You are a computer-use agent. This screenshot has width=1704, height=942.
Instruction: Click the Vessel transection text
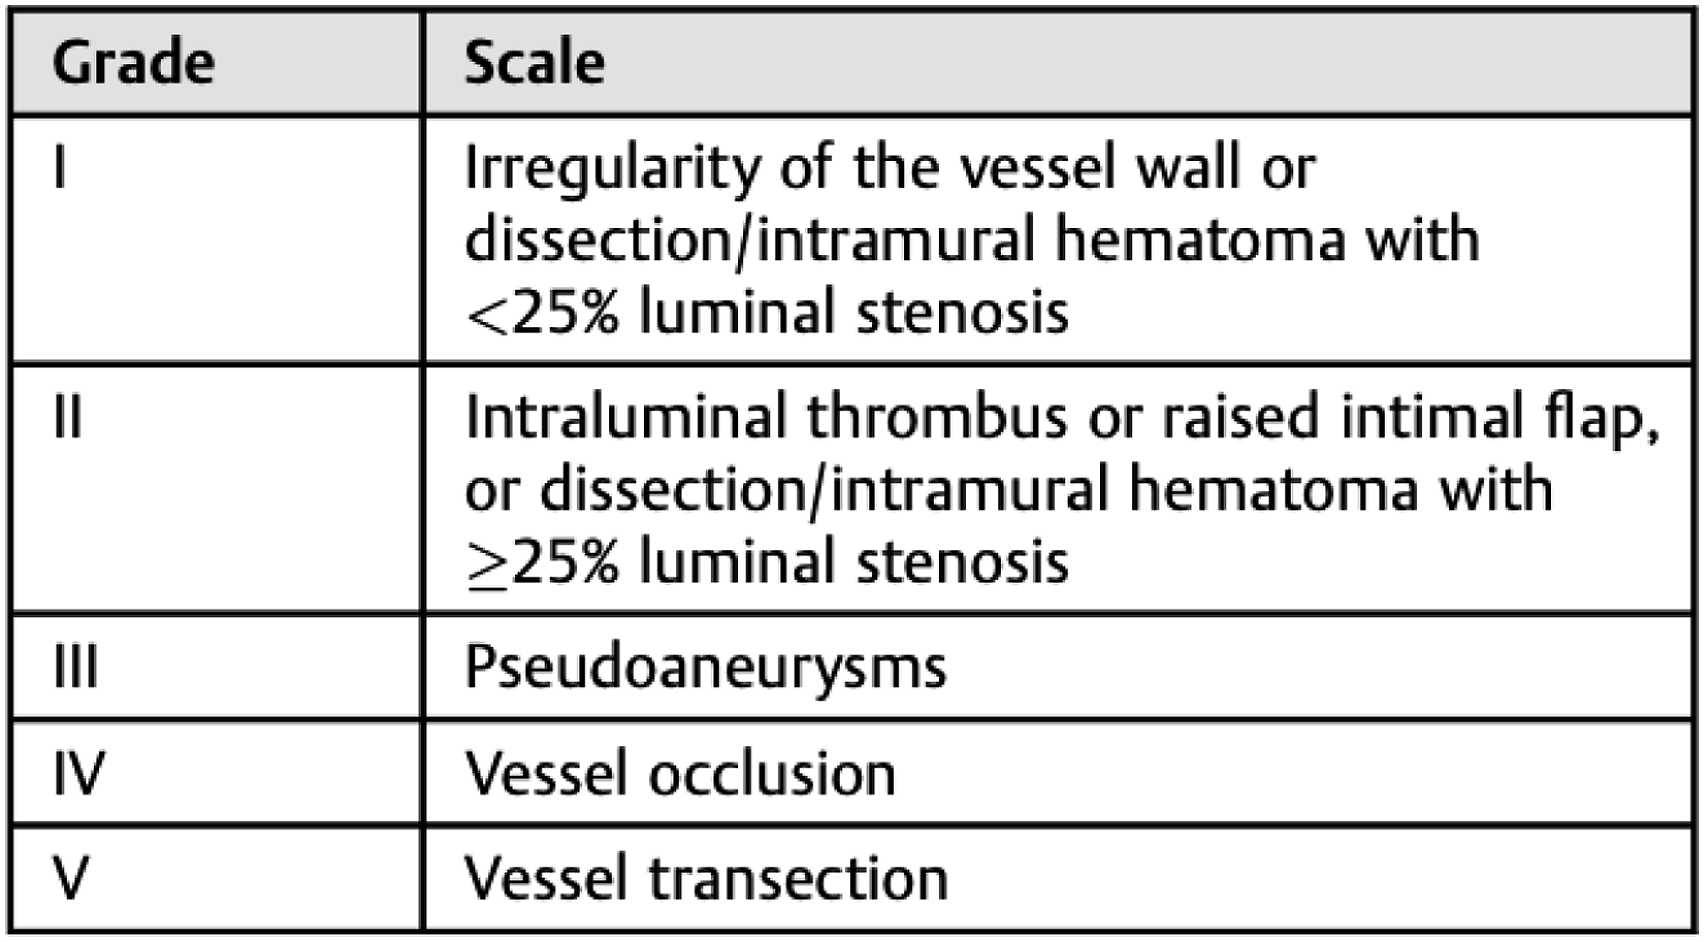coord(706,880)
